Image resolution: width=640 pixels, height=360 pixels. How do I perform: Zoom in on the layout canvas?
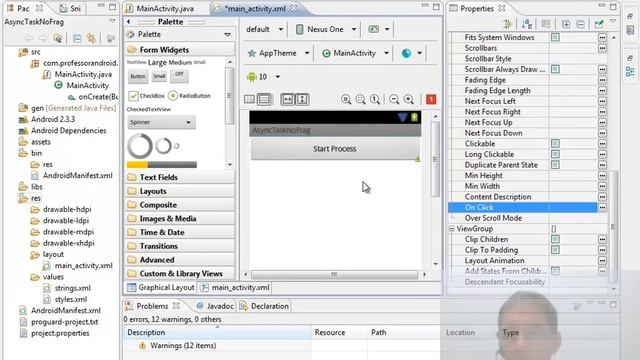point(409,99)
